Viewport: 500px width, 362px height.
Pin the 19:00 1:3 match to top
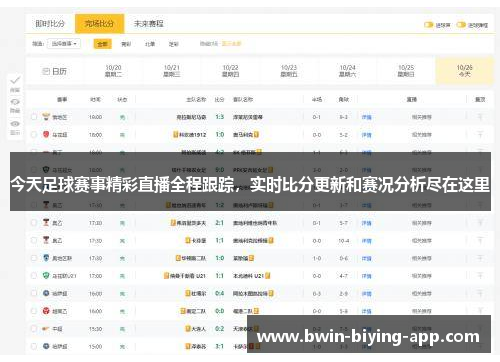pyautogui.click(x=480, y=117)
